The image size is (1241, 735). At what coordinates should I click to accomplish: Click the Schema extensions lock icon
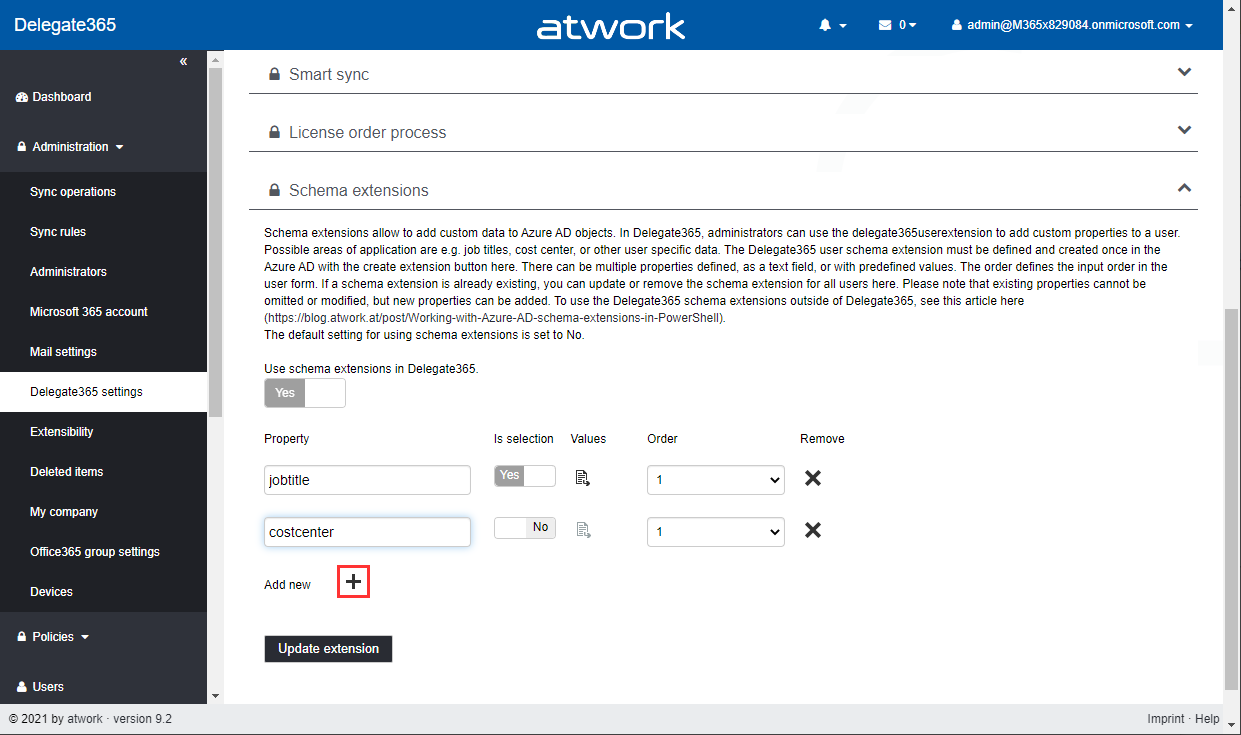tap(274, 191)
